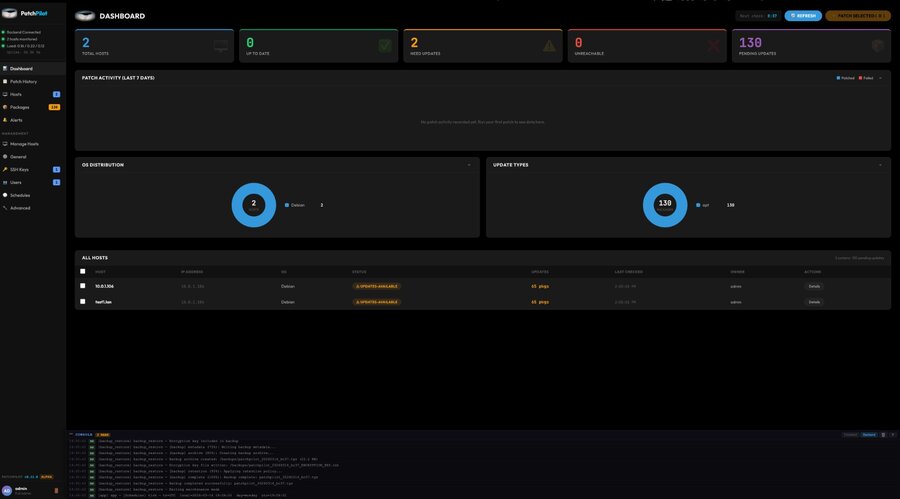Image resolution: width=900 pixels, height=499 pixels.
Task: Click the Next check timer display
Action: tap(758, 16)
